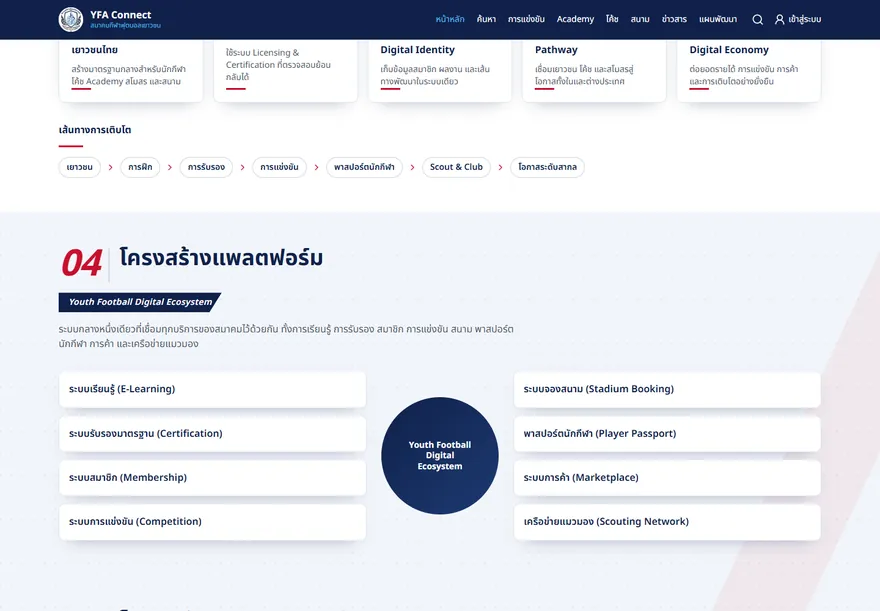Click the heading โครงสร้างแพลตฟอร์ม

221,258
